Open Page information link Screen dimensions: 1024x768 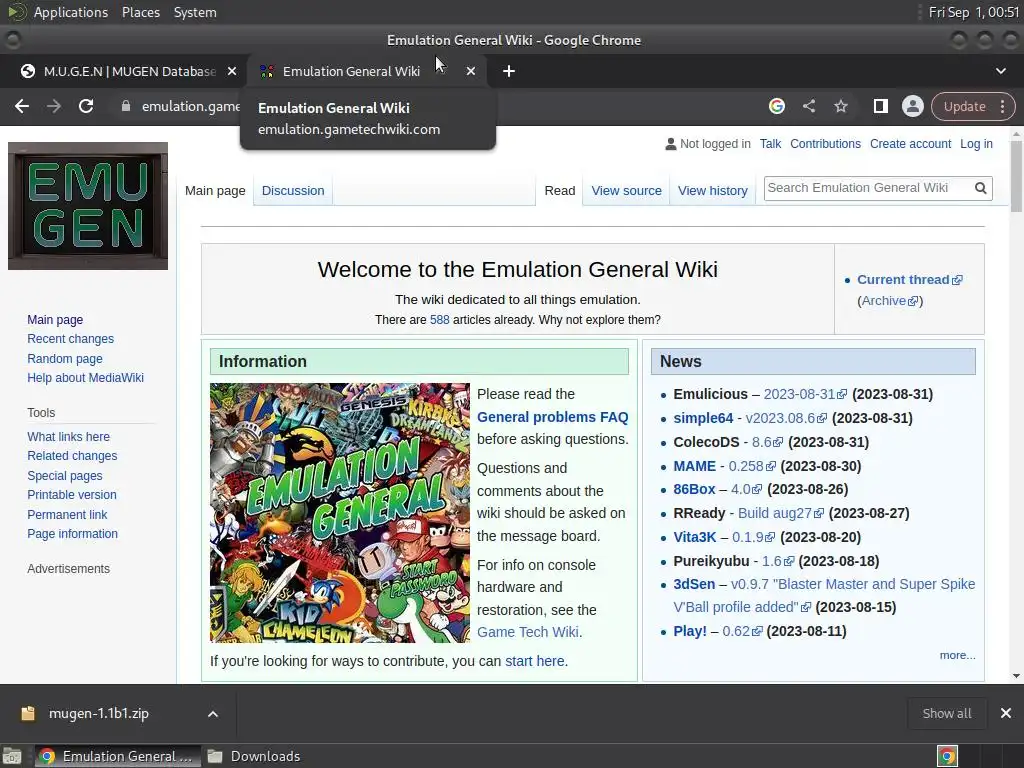coord(72,534)
